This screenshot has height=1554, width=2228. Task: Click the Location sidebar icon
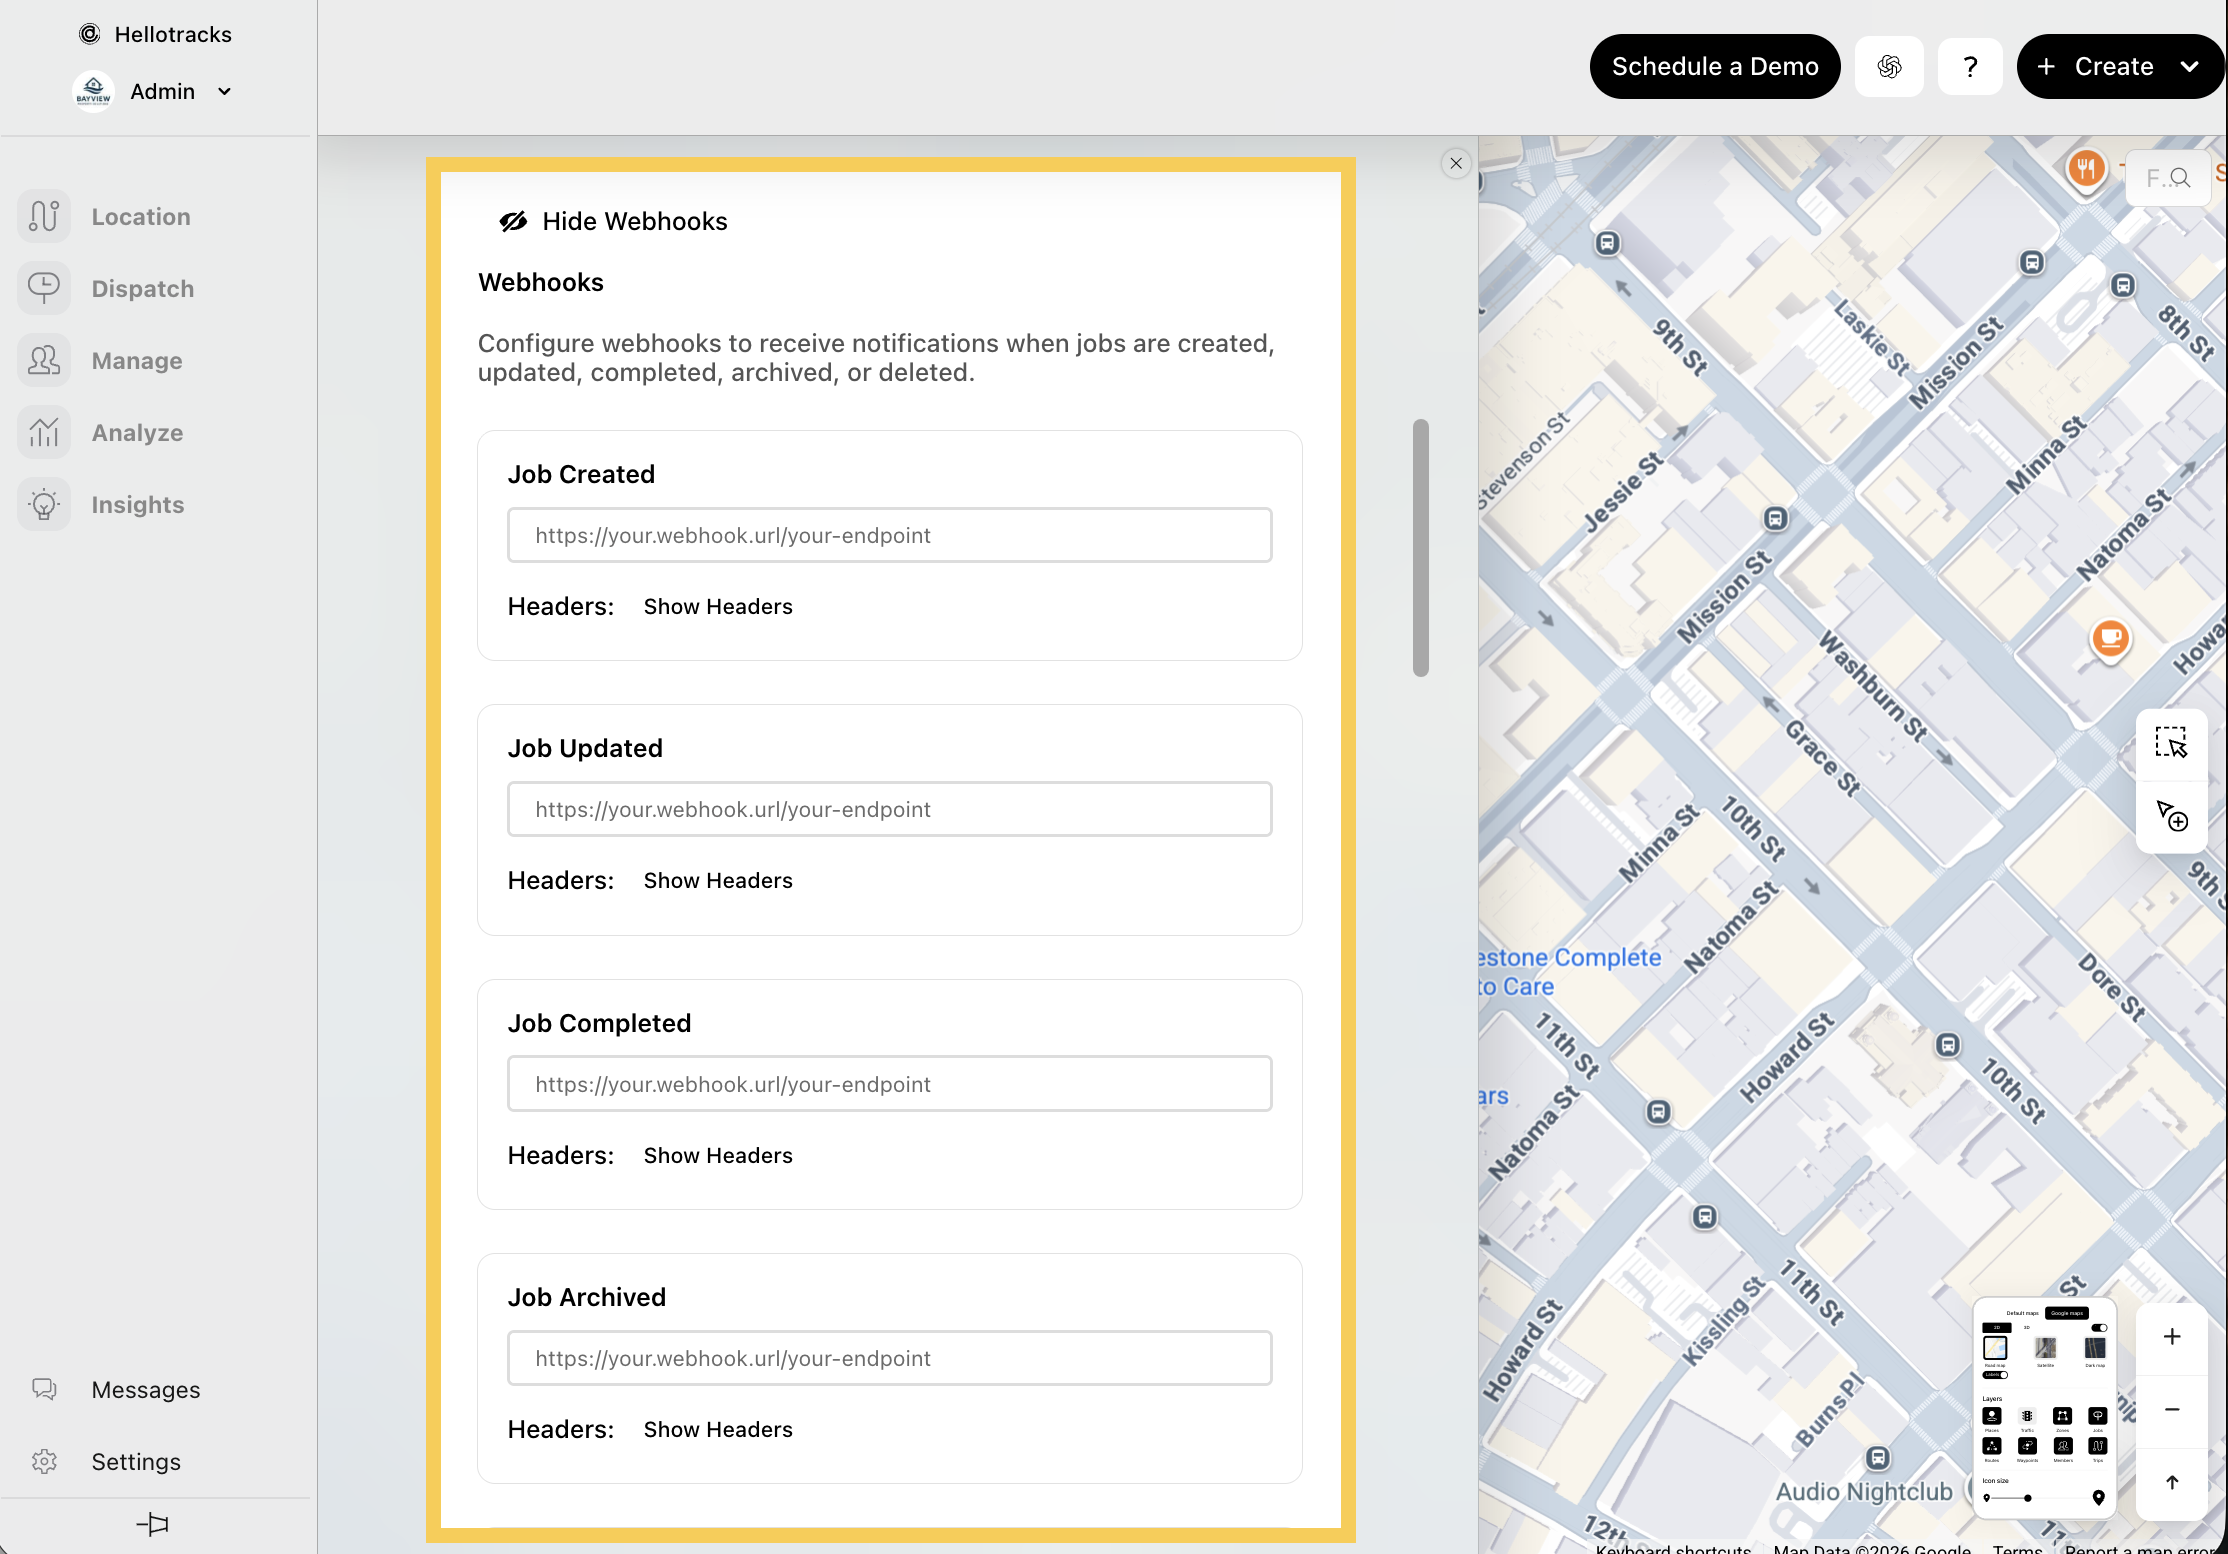44,216
